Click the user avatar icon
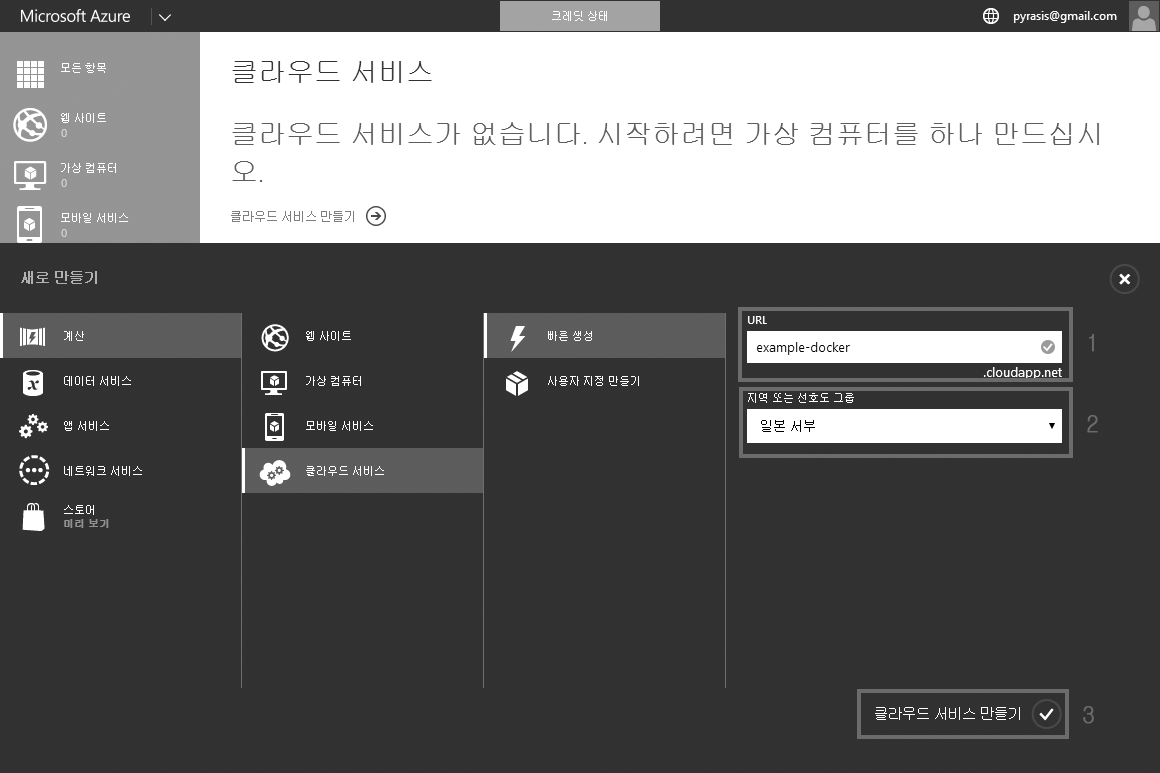 (1143, 16)
